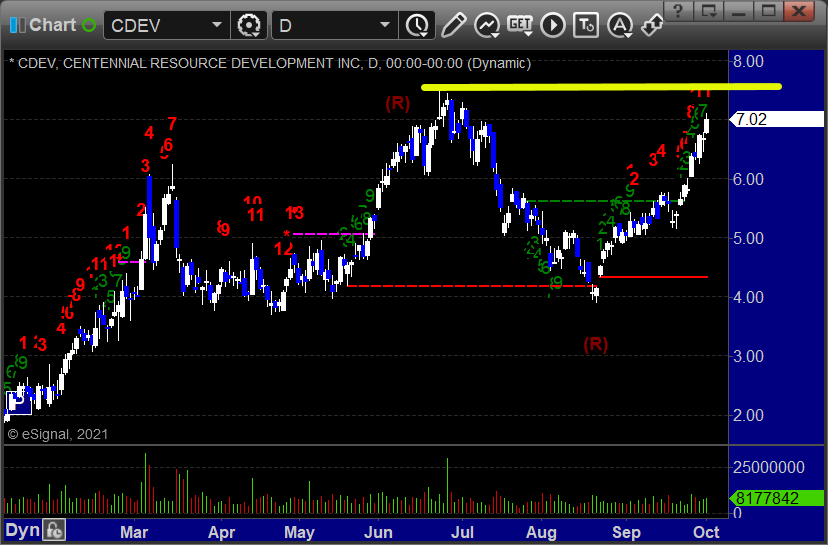
Task: Click the 8.00 price axis label
Action: tap(748, 61)
